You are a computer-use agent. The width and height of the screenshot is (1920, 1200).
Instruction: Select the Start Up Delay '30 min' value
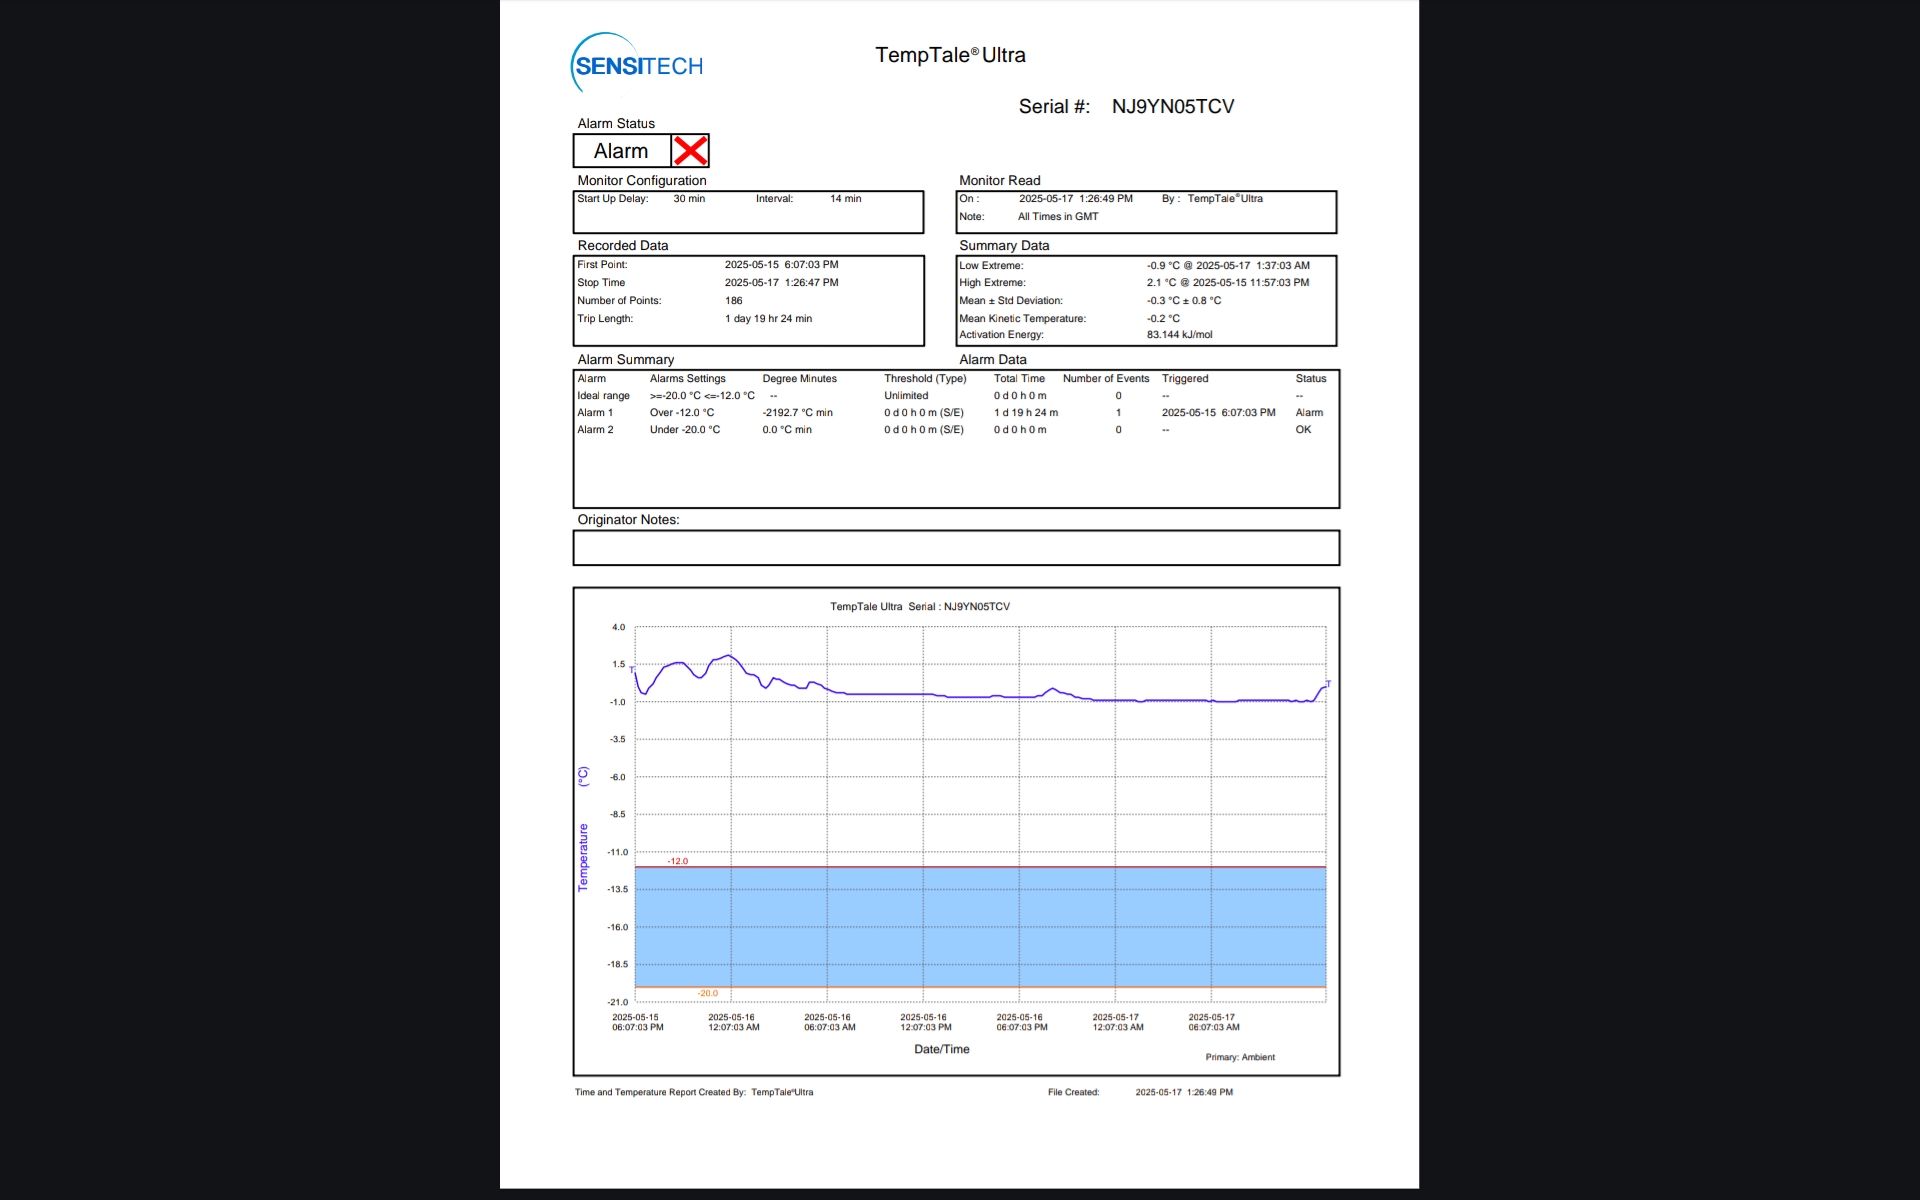tap(689, 199)
